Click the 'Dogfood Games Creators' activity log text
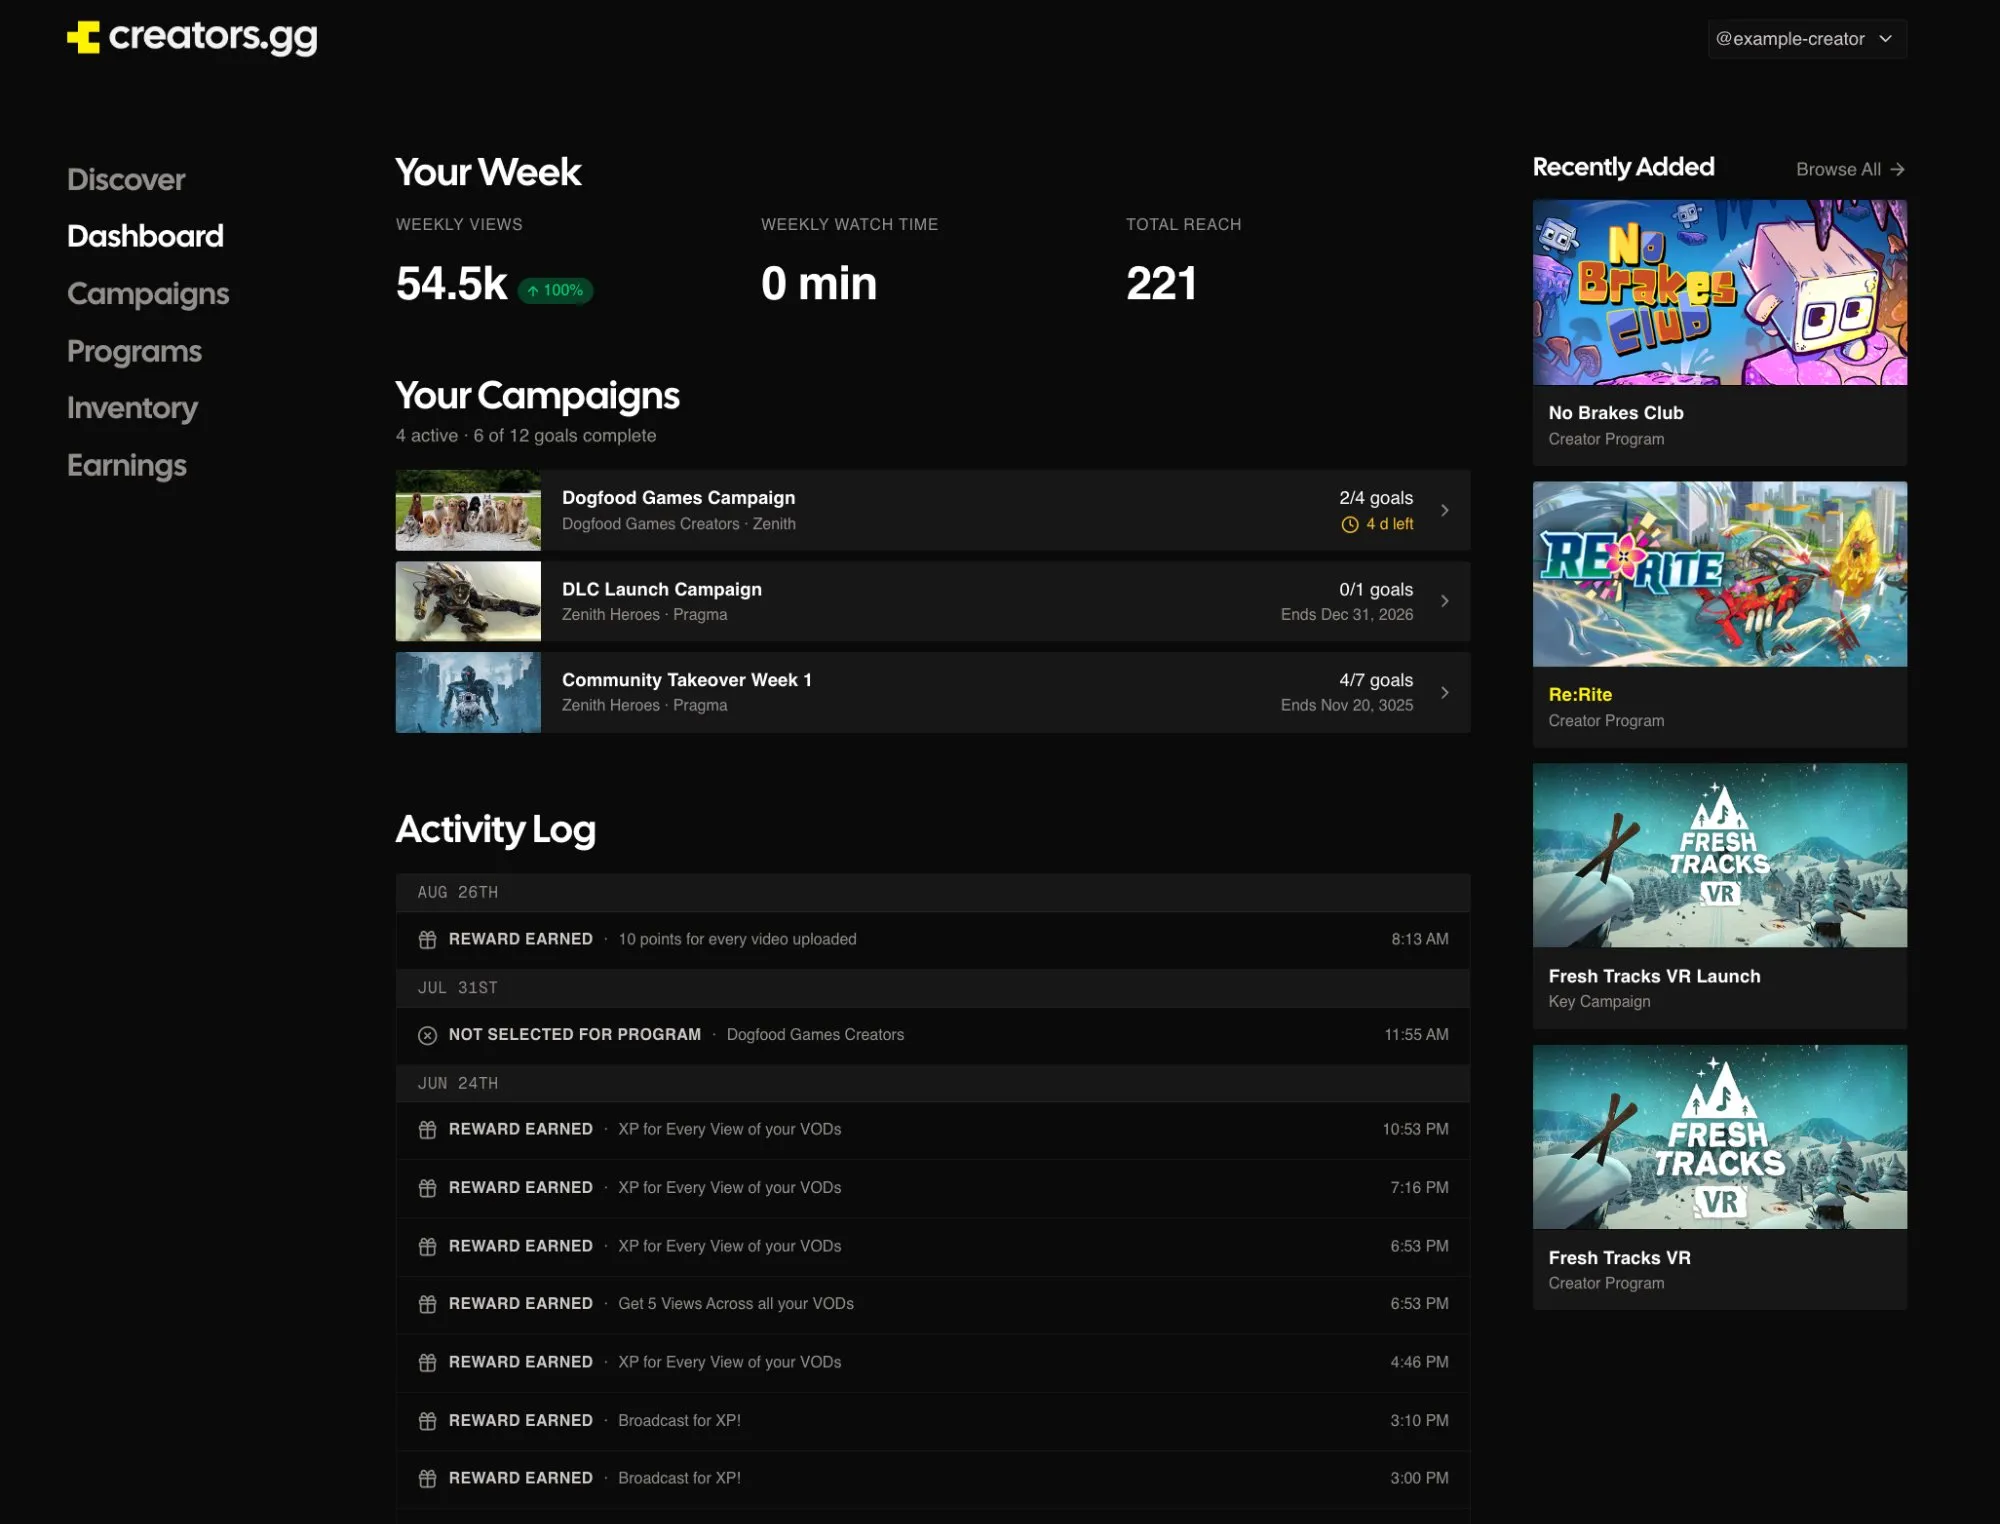The height and width of the screenshot is (1524, 2000). [815, 1035]
